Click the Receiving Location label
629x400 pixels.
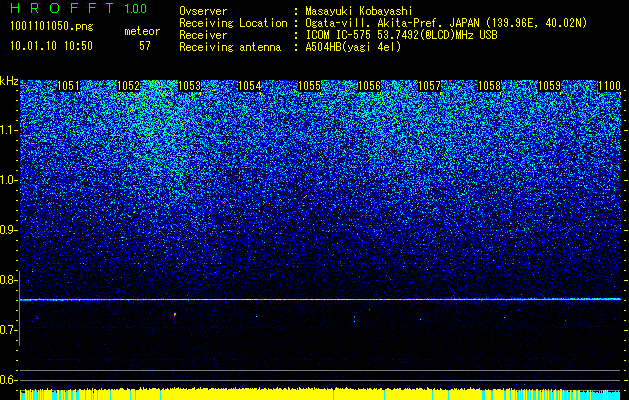pyautogui.click(x=233, y=24)
